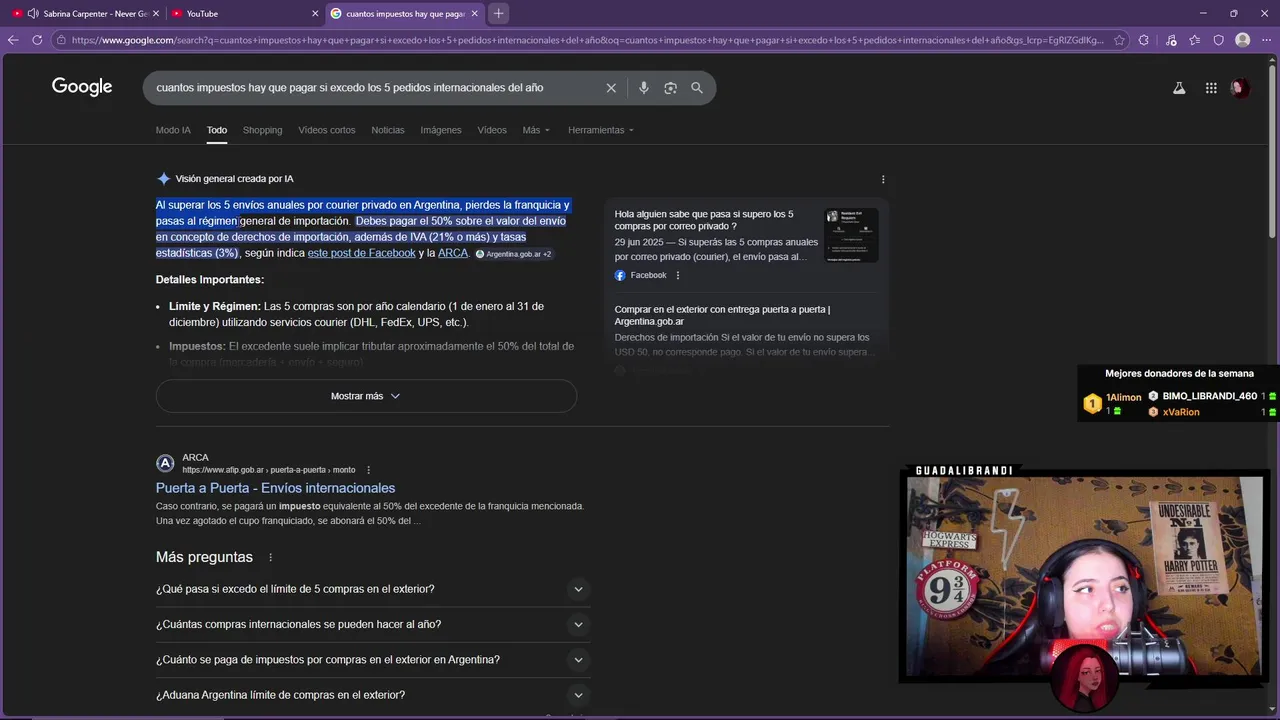Open options for the Facebook source card
1280x720 pixels.
tap(677, 275)
